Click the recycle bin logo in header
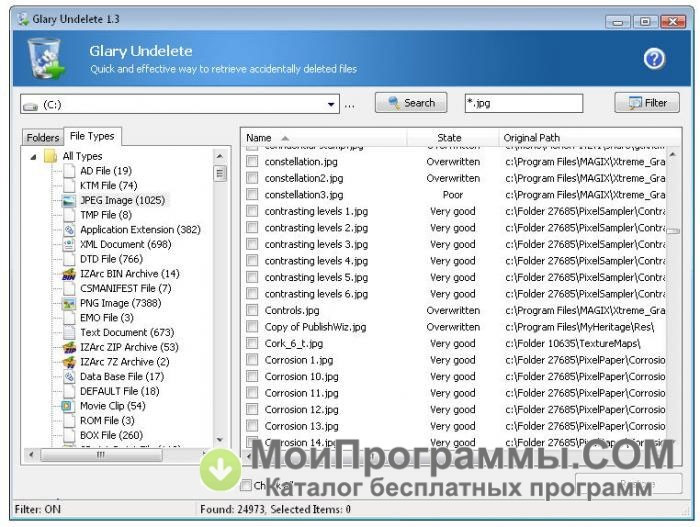This screenshot has width=700, height=527. [x=46, y=59]
